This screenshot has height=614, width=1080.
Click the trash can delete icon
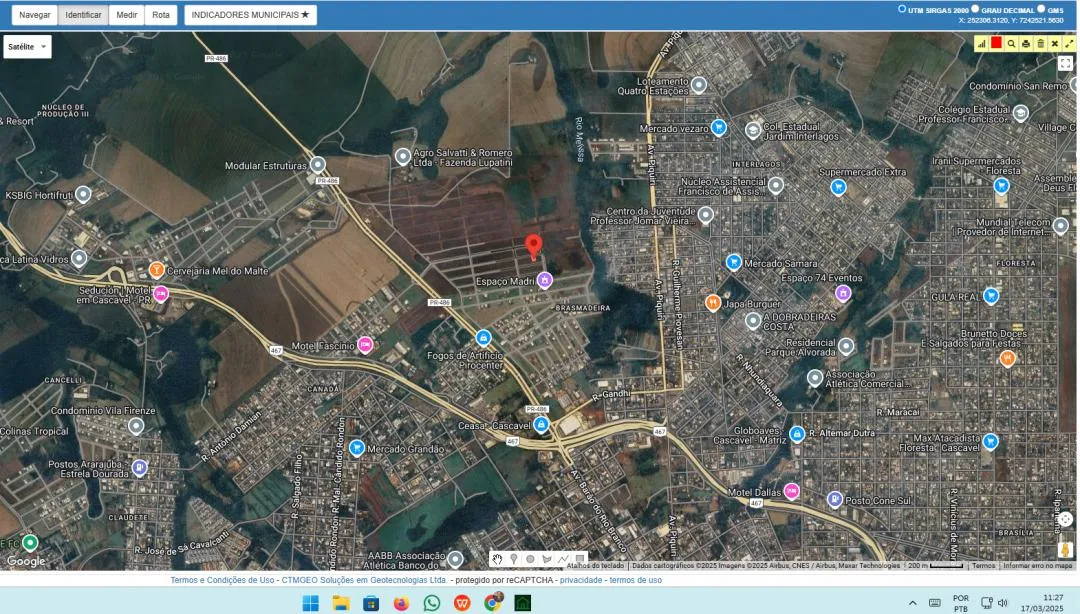pyautogui.click(x=1040, y=43)
